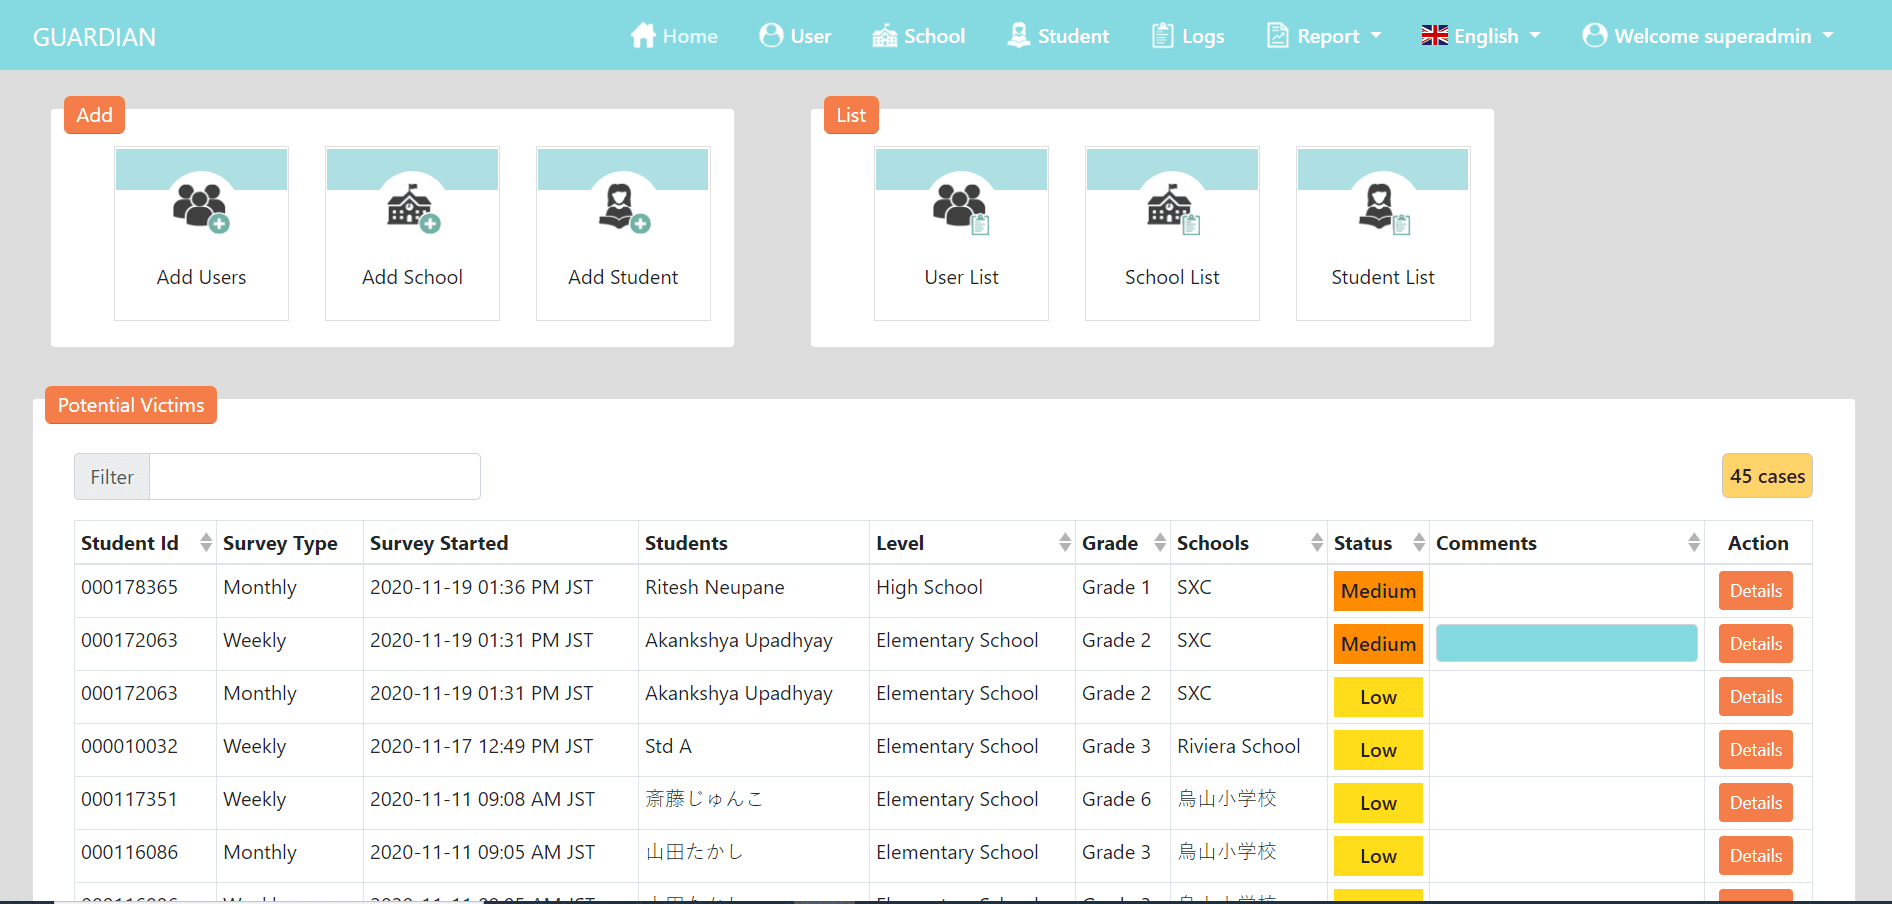Sort table by Status column arrows
Viewport: 1892px width, 904px height.
point(1419,543)
